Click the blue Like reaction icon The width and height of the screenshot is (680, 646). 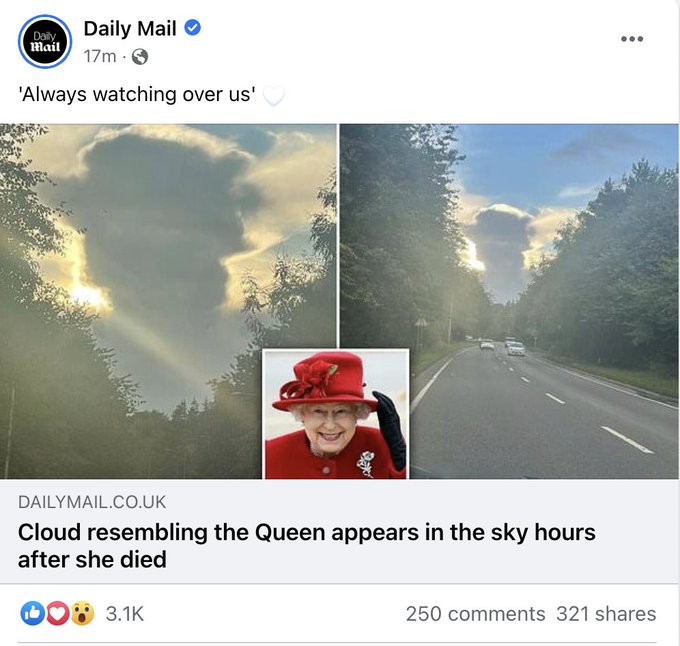coord(32,613)
